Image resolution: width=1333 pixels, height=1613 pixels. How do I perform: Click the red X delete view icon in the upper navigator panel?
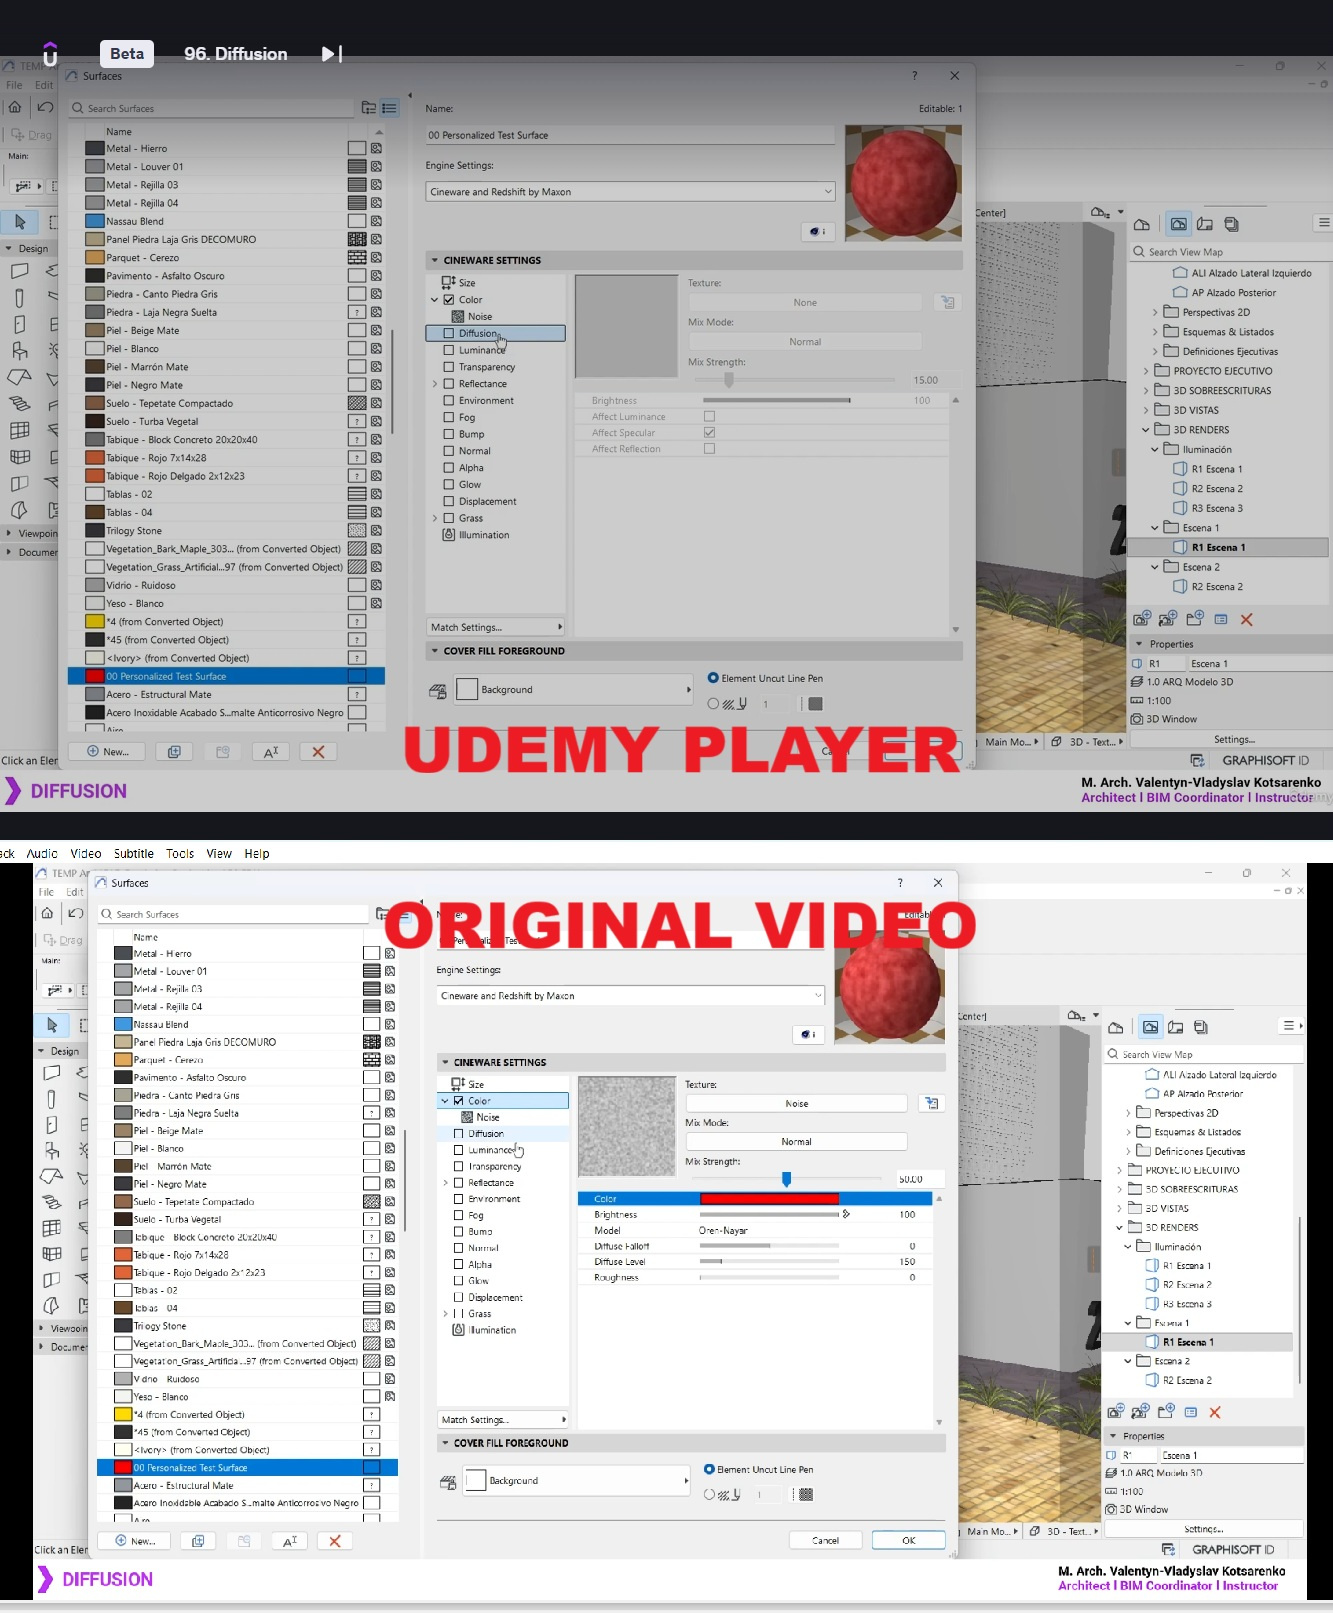click(1246, 620)
